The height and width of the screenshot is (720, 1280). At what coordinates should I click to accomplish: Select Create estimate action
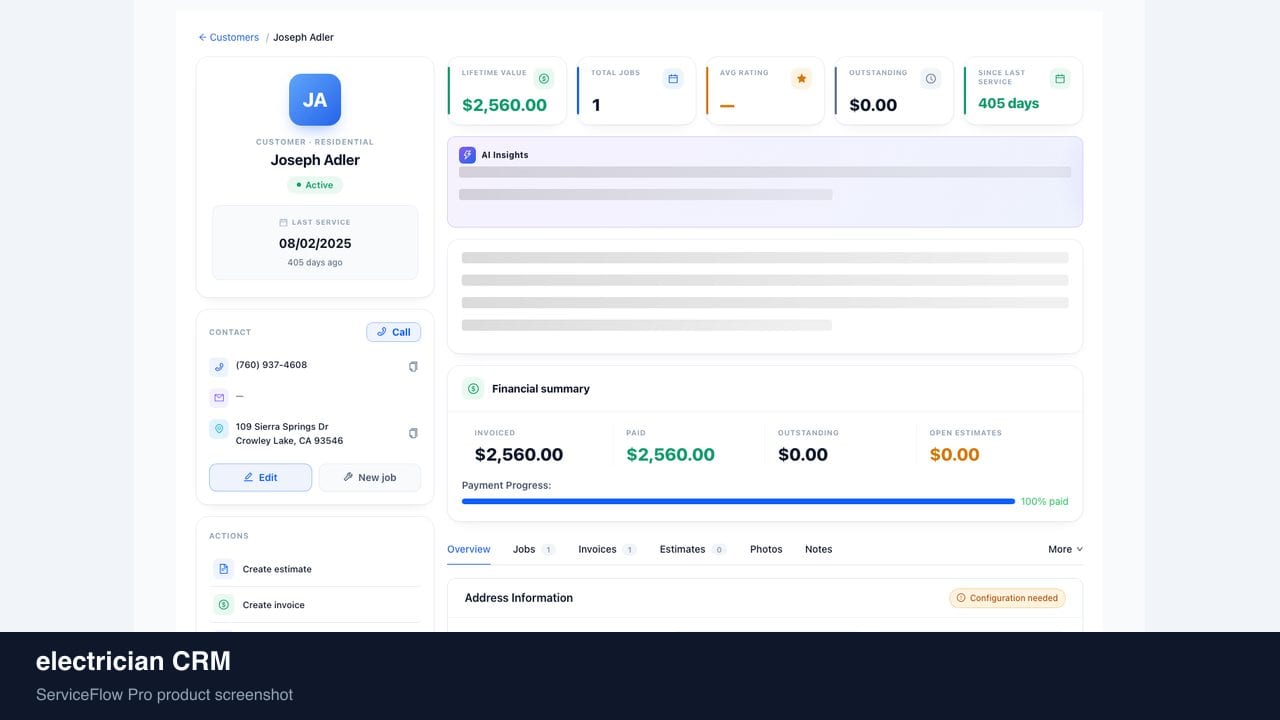point(315,569)
